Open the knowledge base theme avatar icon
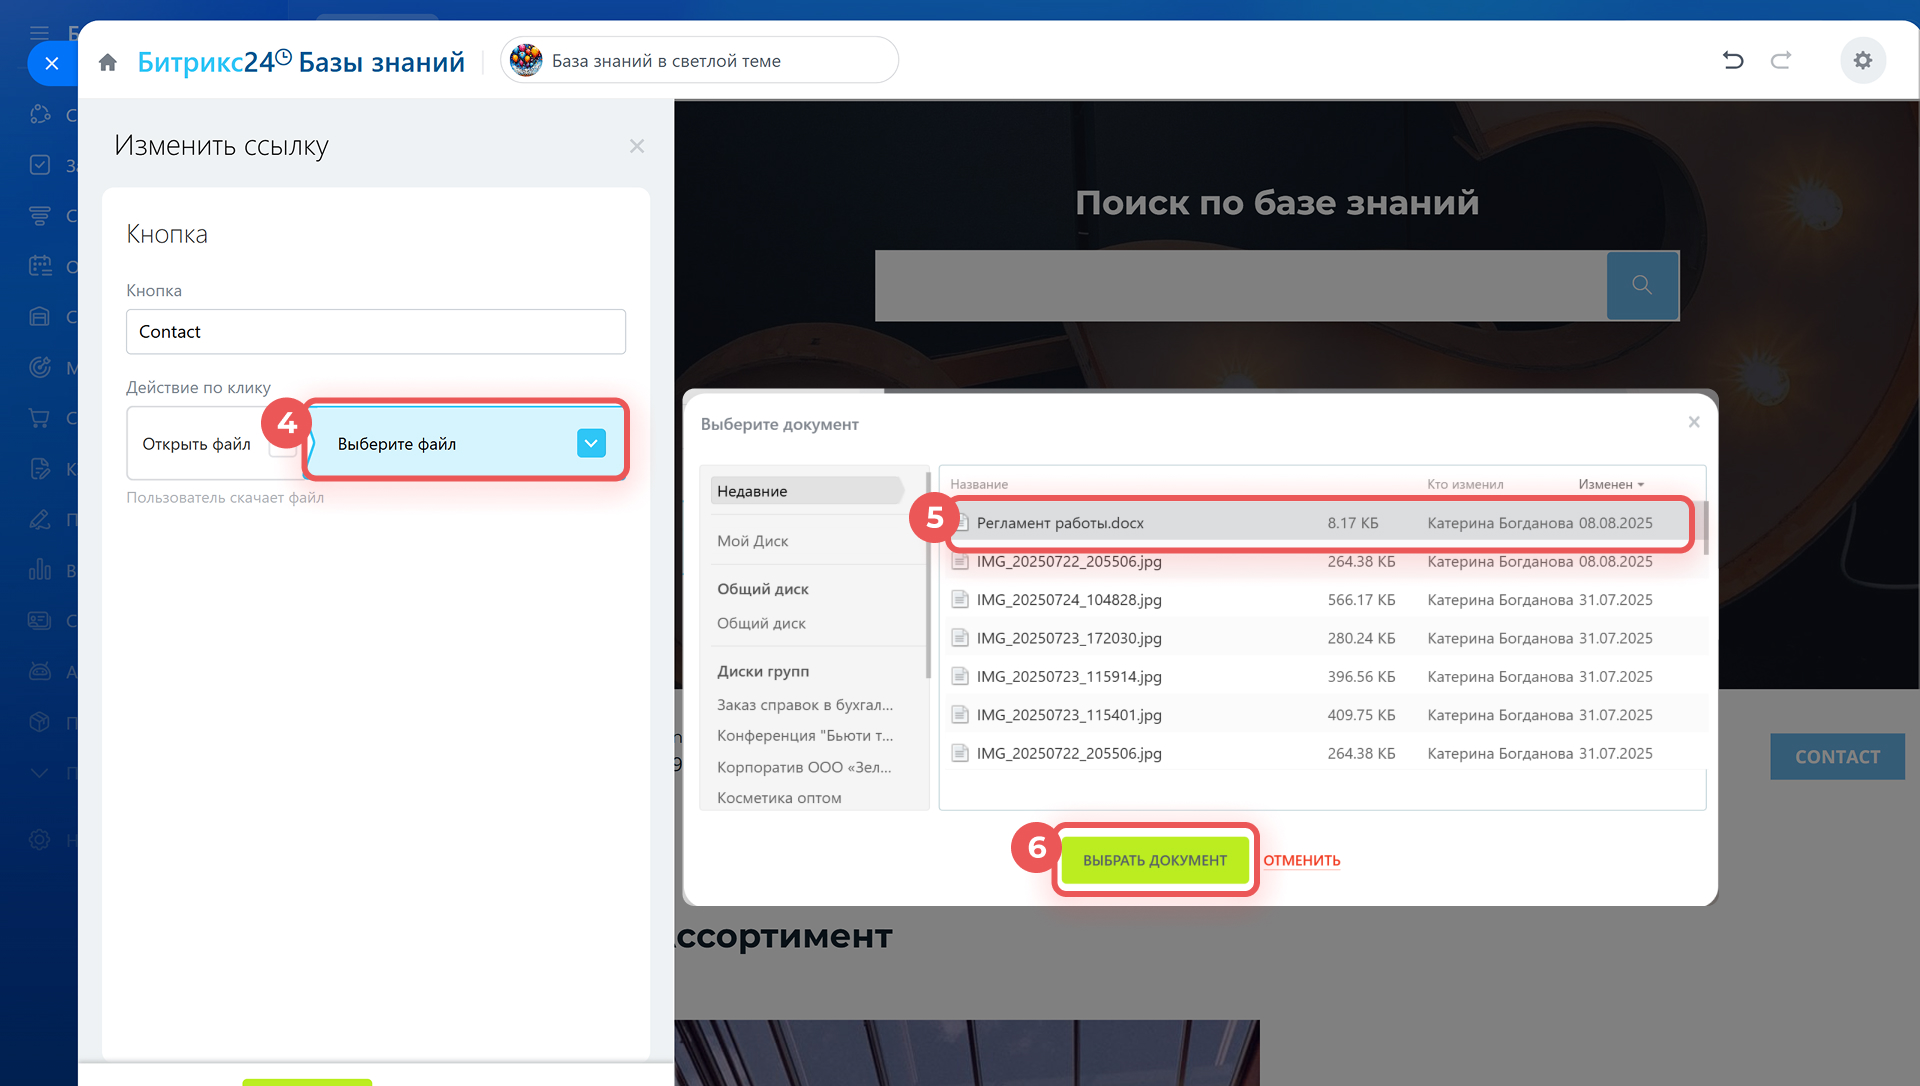 click(x=526, y=61)
